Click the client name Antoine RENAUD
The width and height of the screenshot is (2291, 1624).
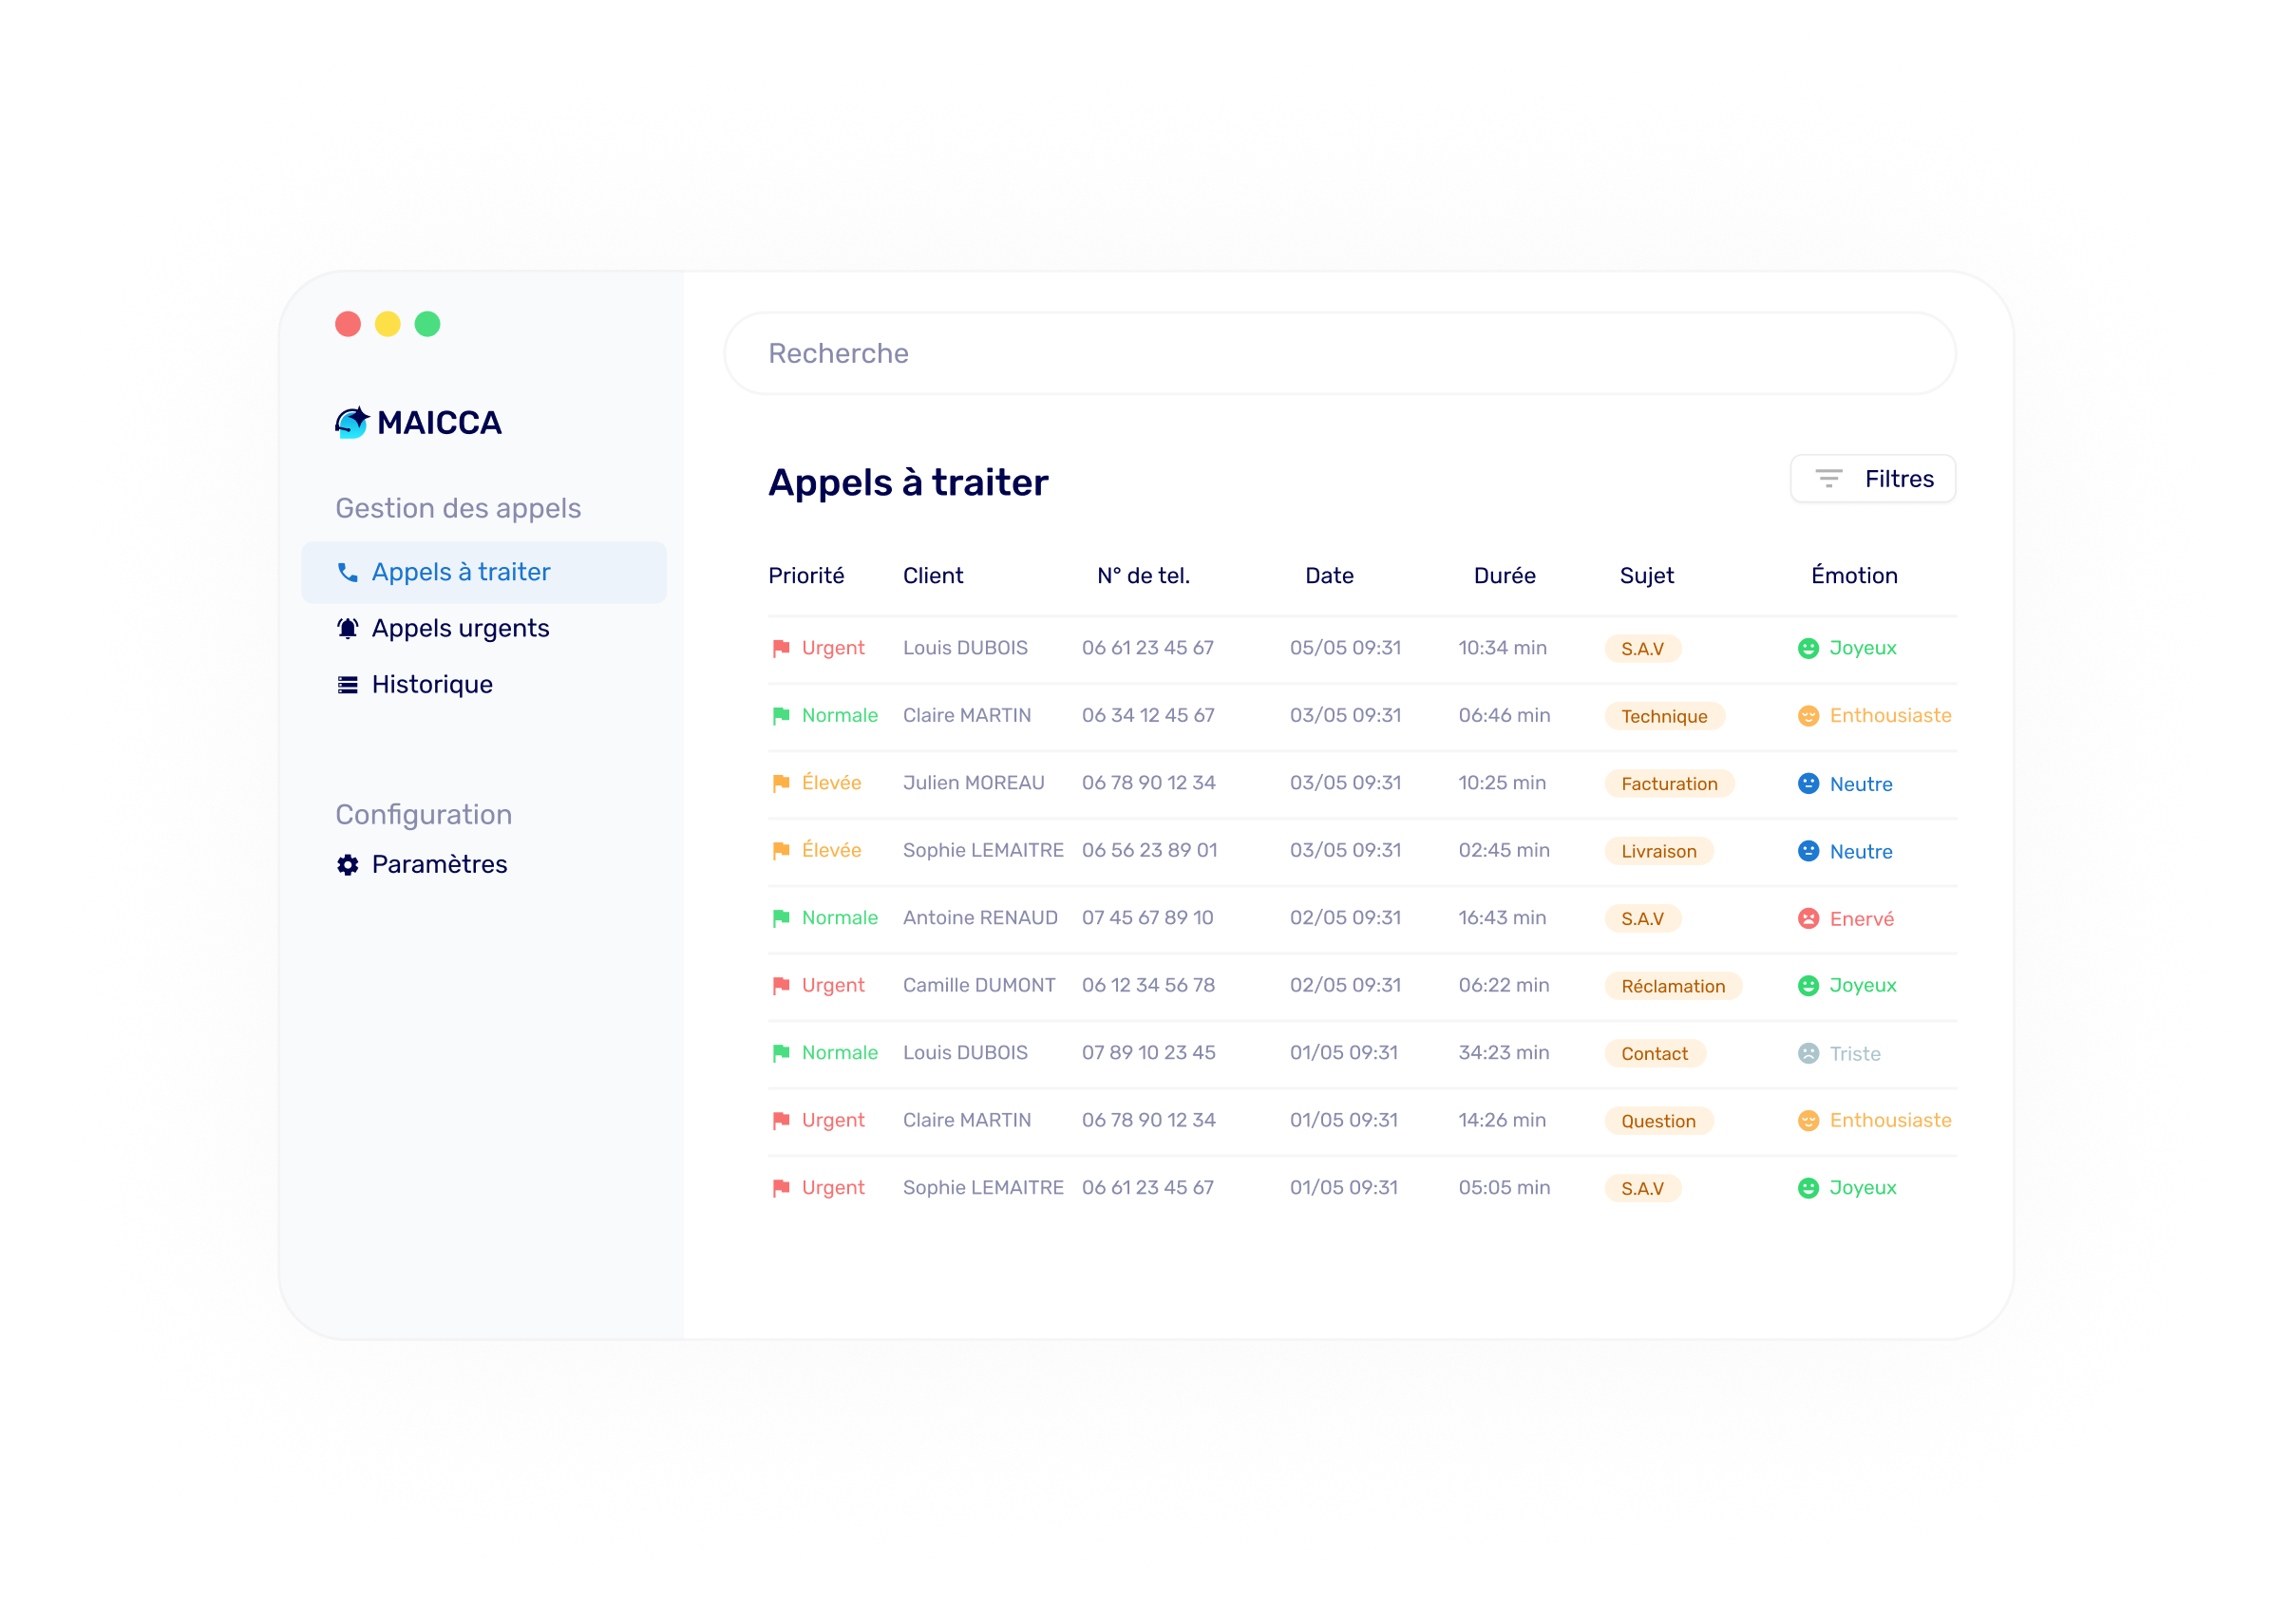(980, 918)
